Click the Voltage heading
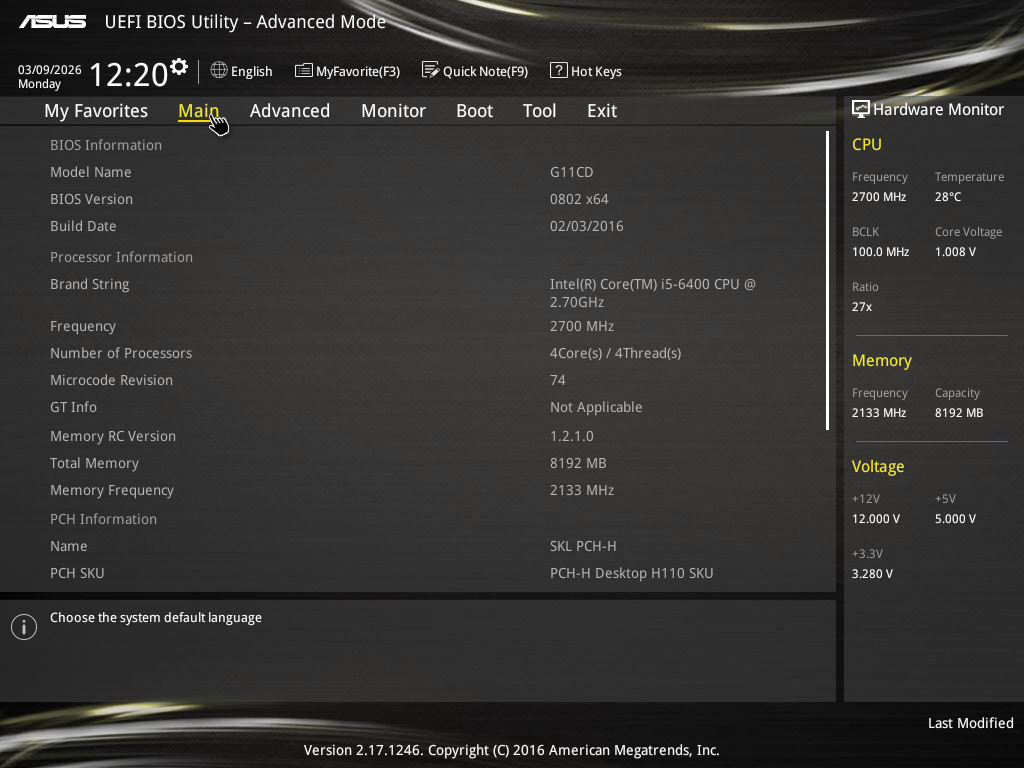1024x768 pixels. [x=878, y=466]
